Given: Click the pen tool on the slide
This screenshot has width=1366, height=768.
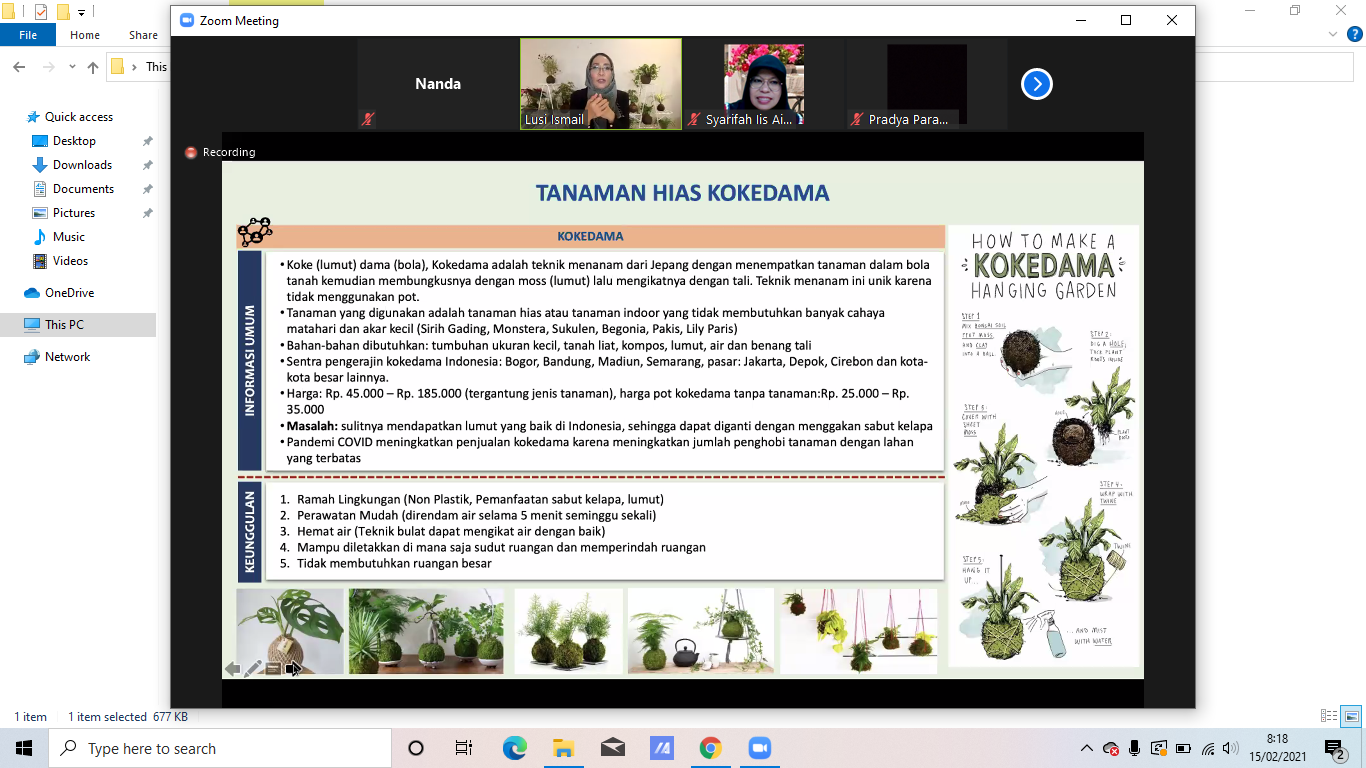Looking at the screenshot, I should (252, 668).
